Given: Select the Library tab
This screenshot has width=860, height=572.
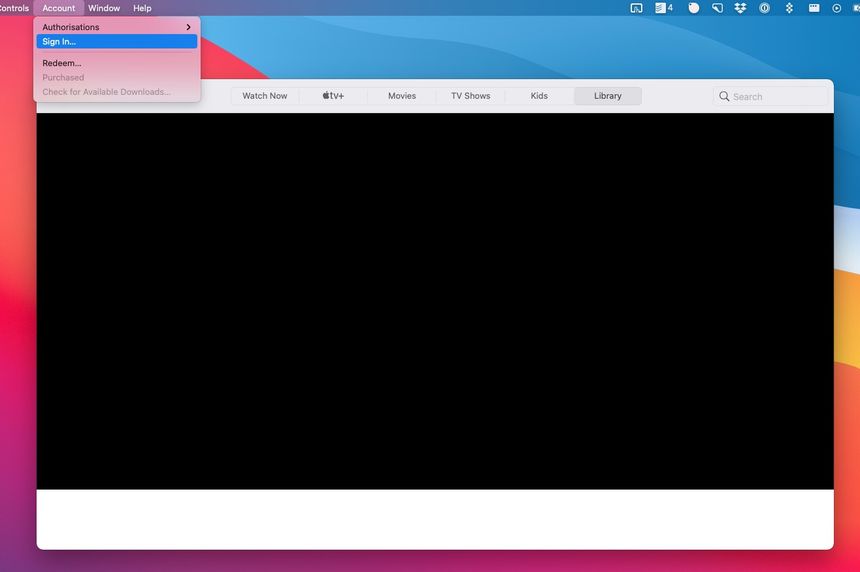Looking at the screenshot, I should point(607,96).
